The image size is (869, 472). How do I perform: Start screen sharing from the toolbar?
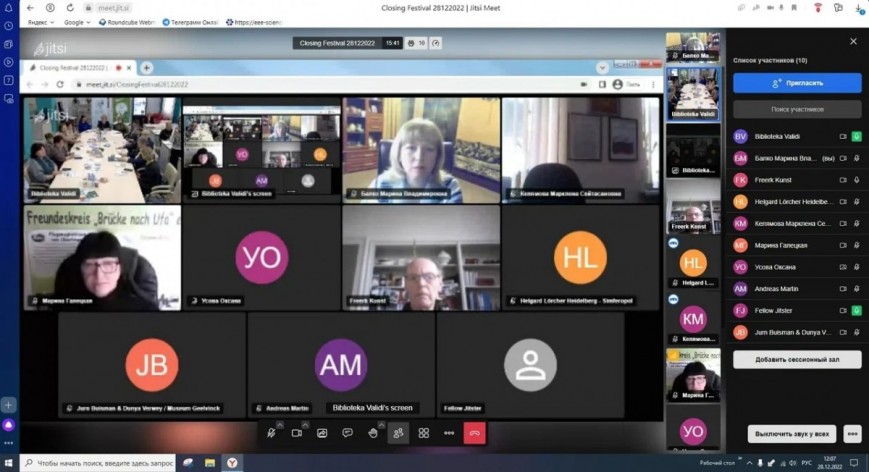[322, 433]
